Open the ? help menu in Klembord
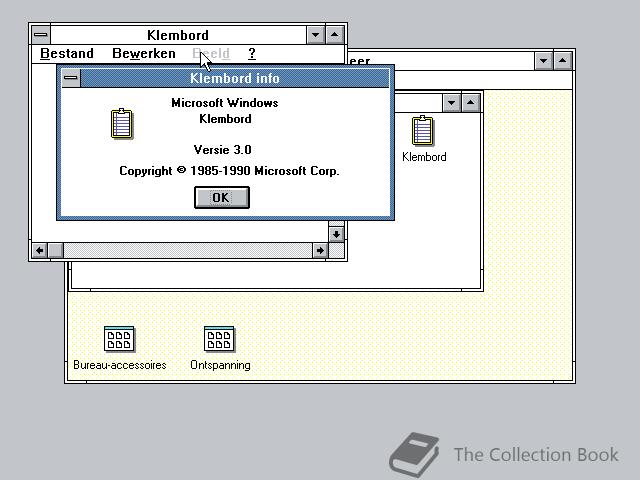The height and width of the screenshot is (480, 640). tap(252, 53)
